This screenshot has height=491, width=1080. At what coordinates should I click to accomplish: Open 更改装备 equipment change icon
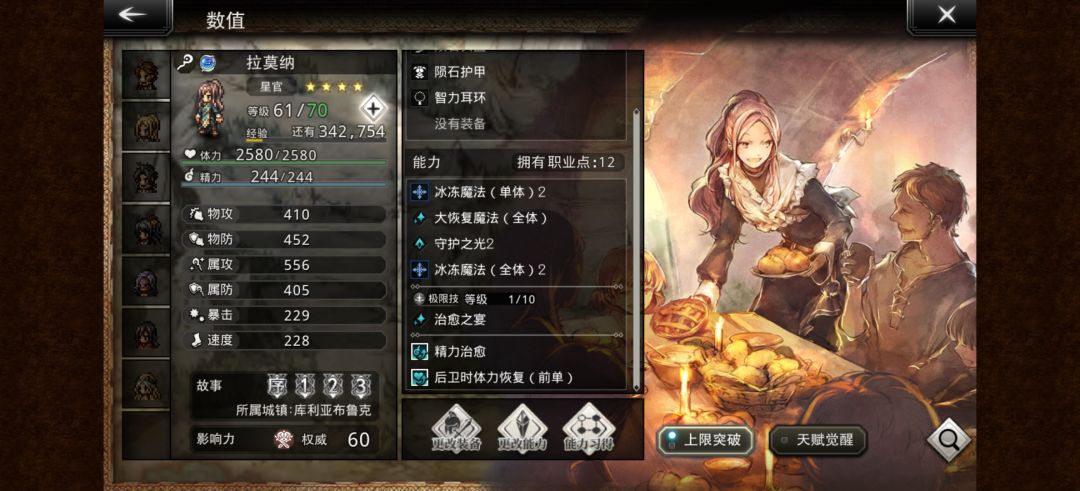coord(456,430)
